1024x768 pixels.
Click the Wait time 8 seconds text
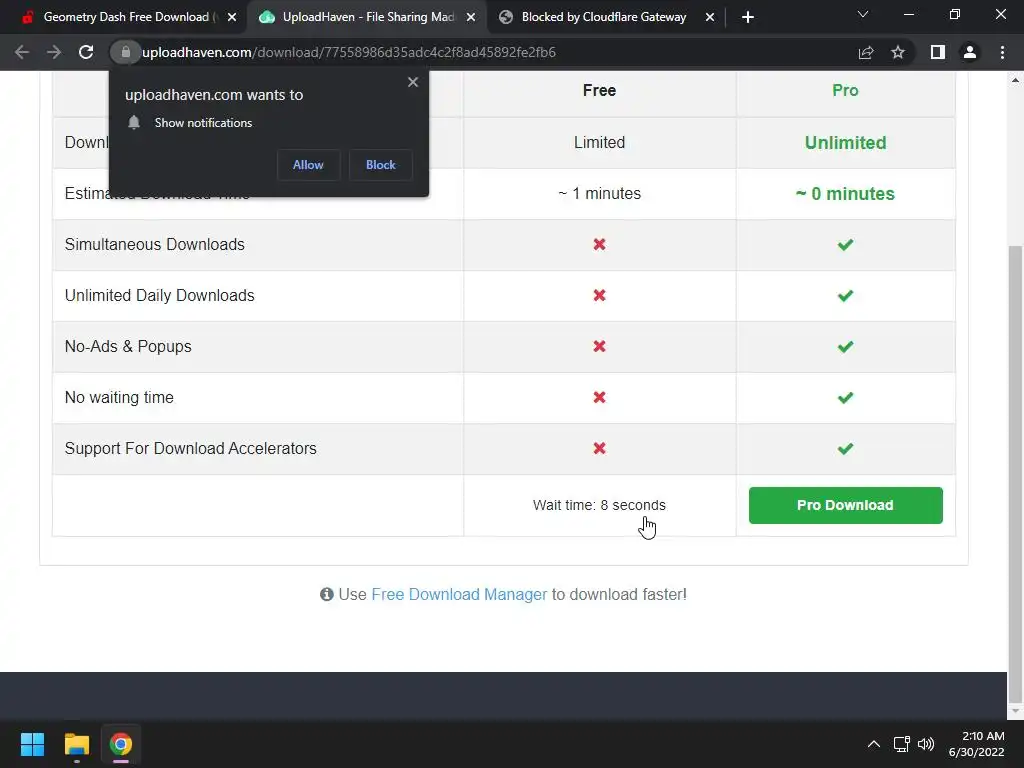(x=599, y=505)
